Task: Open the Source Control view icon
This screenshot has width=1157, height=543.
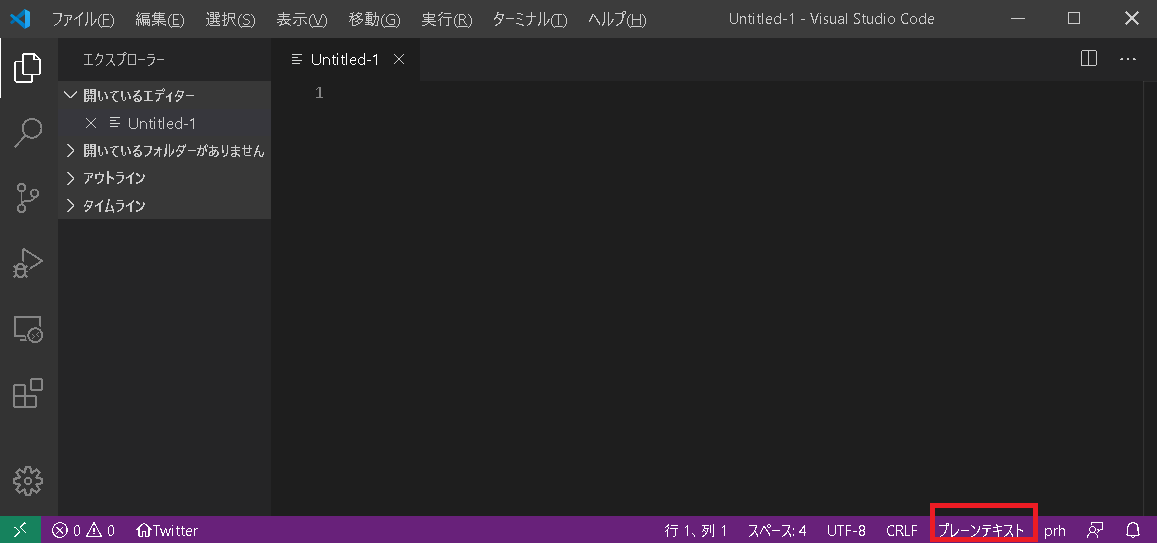Action: click(x=28, y=198)
